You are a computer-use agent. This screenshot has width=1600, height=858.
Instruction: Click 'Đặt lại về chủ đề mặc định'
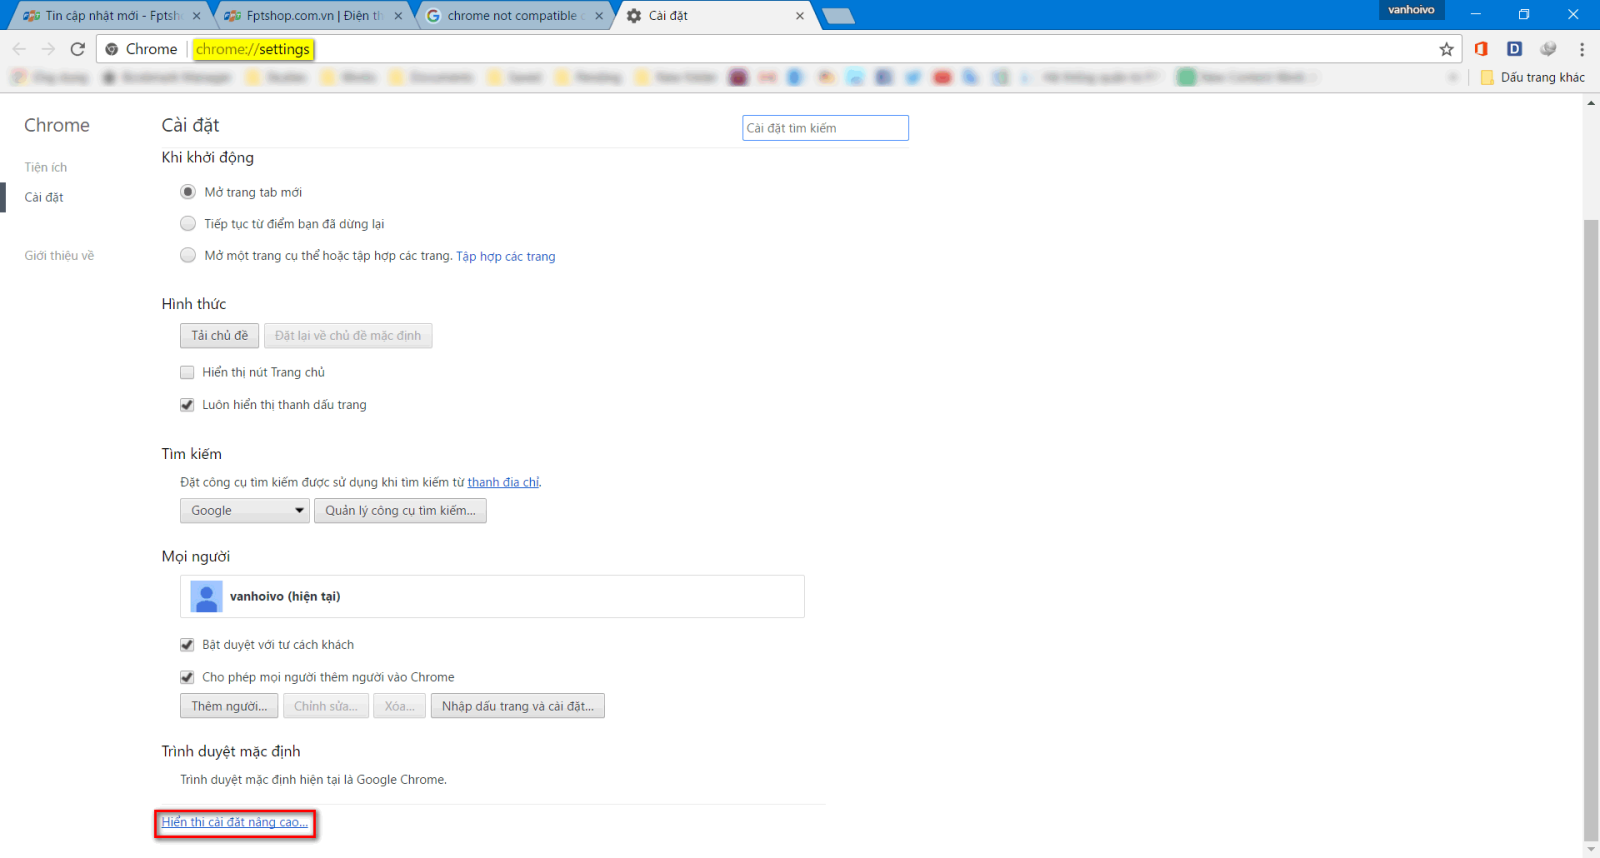click(x=348, y=336)
